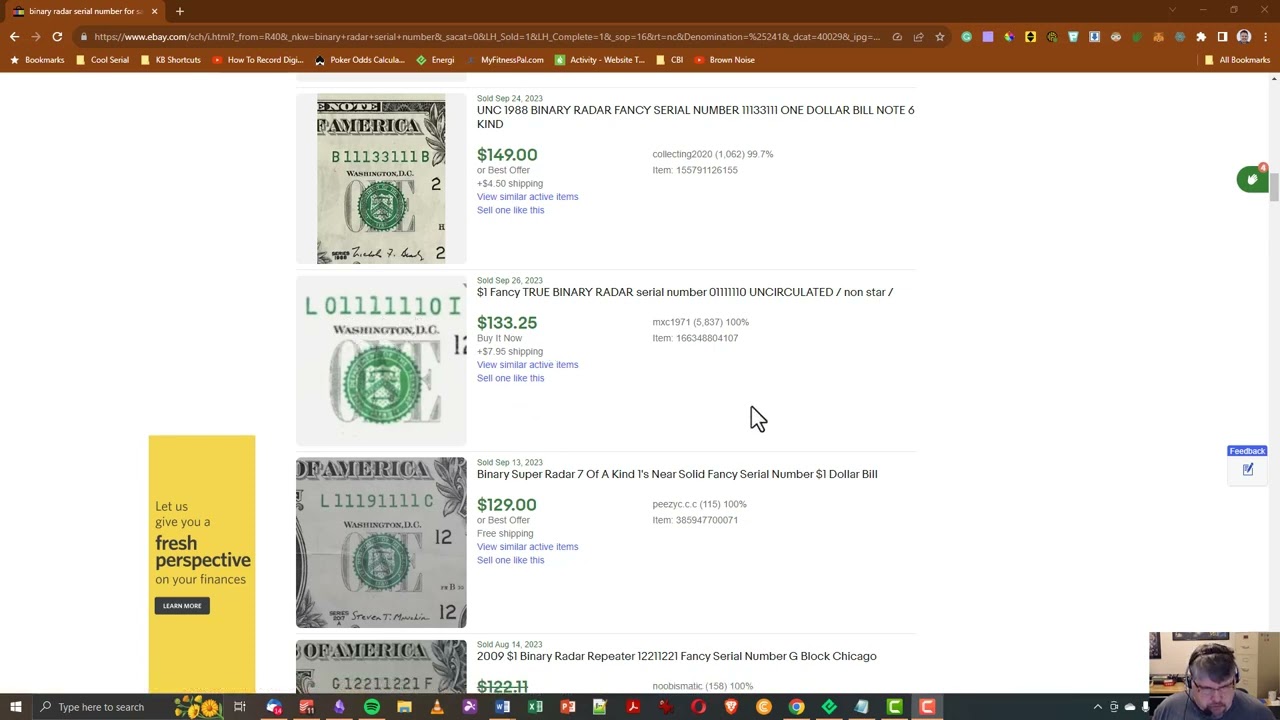Open PowerPoint from the taskbar
The height and width of the screenshot is (720, 1280).
568,707
